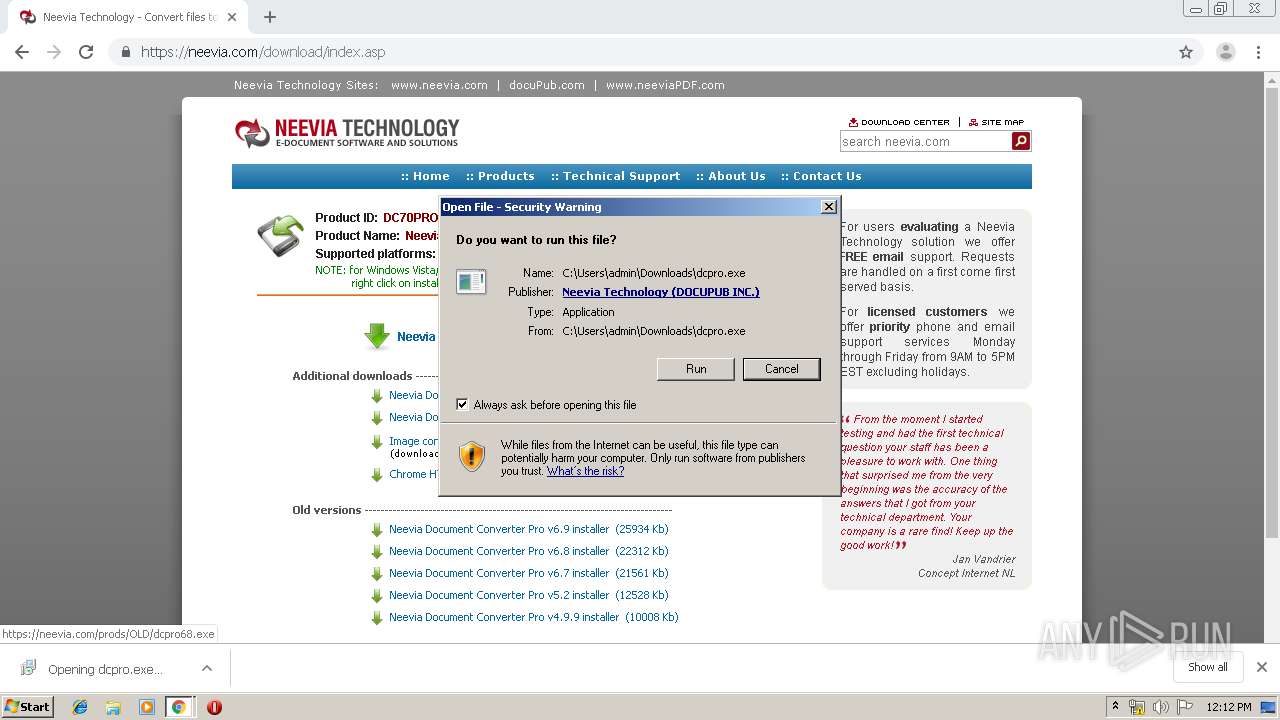
Task: Click green arrow beside v4.9.9 installer
Action: 377,618
